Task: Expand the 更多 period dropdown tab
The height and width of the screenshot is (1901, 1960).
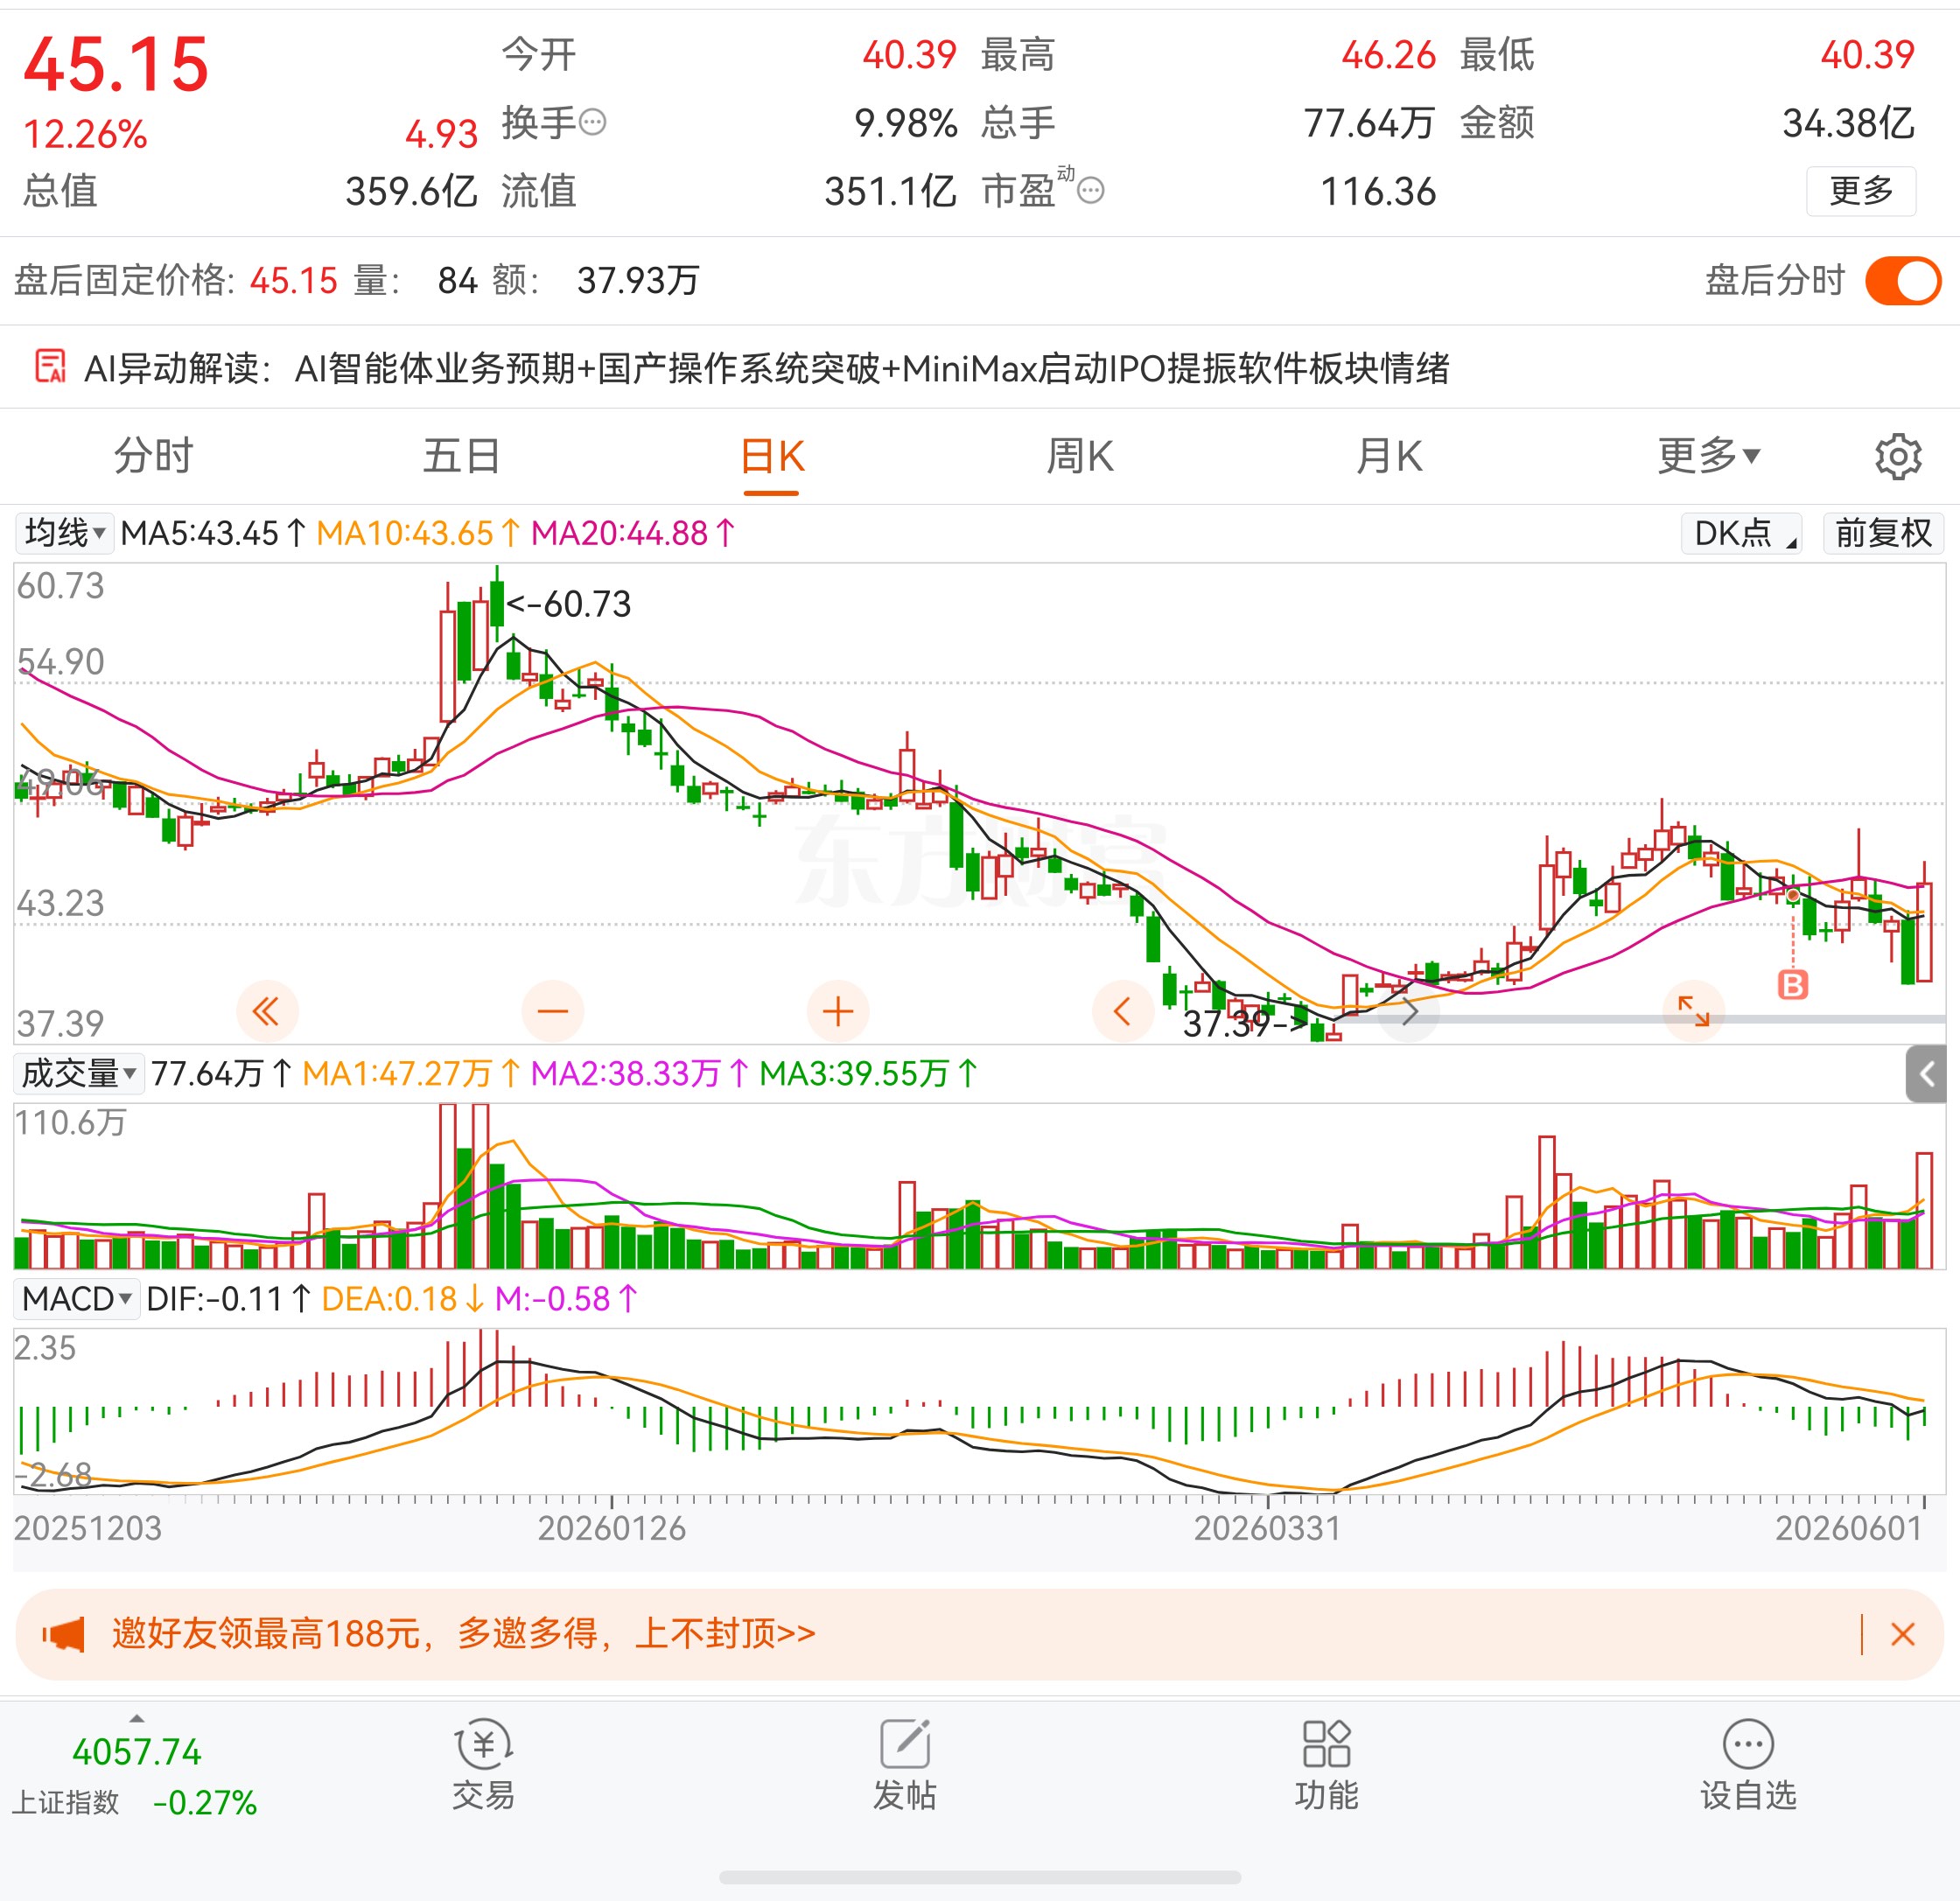Action: [x=1707, y=456]
